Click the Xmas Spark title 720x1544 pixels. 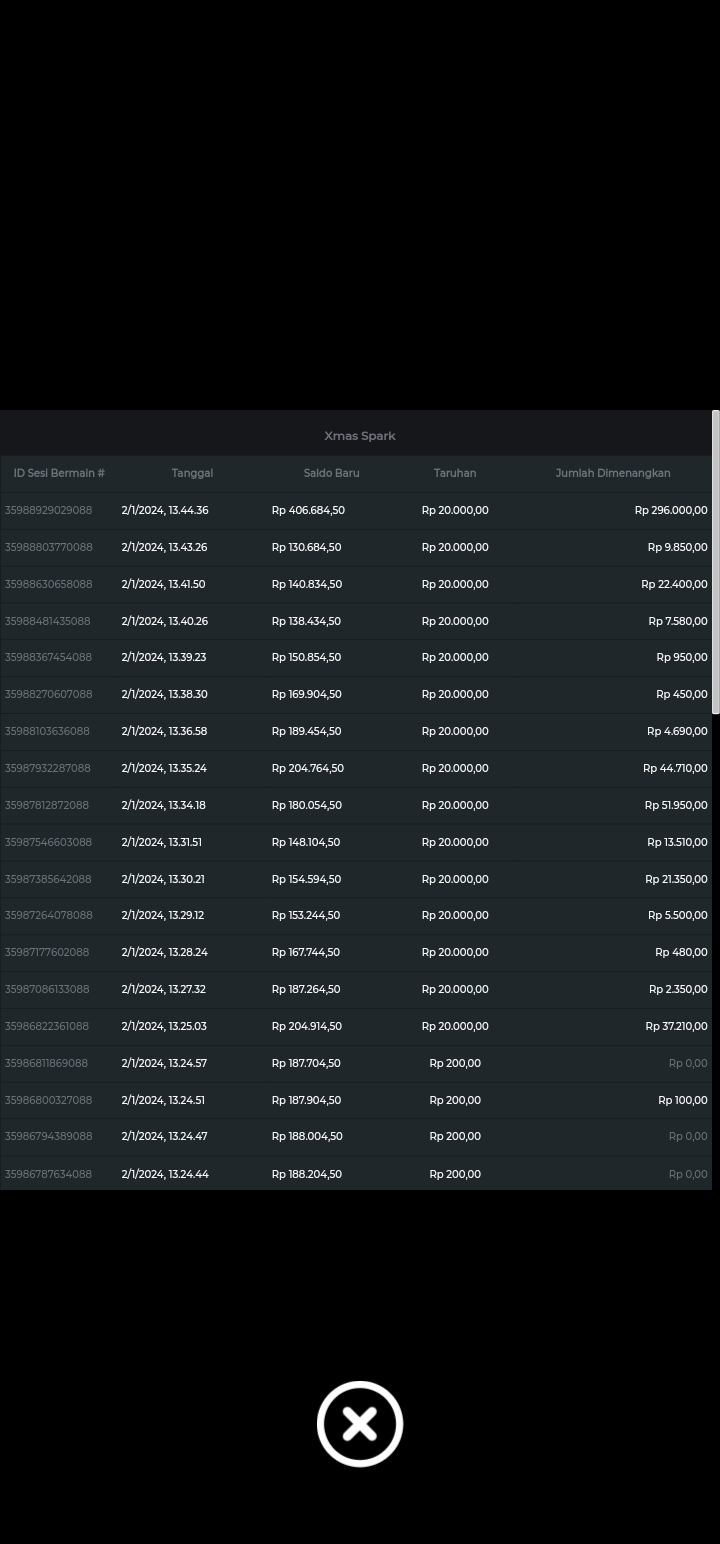coord(360,436)
